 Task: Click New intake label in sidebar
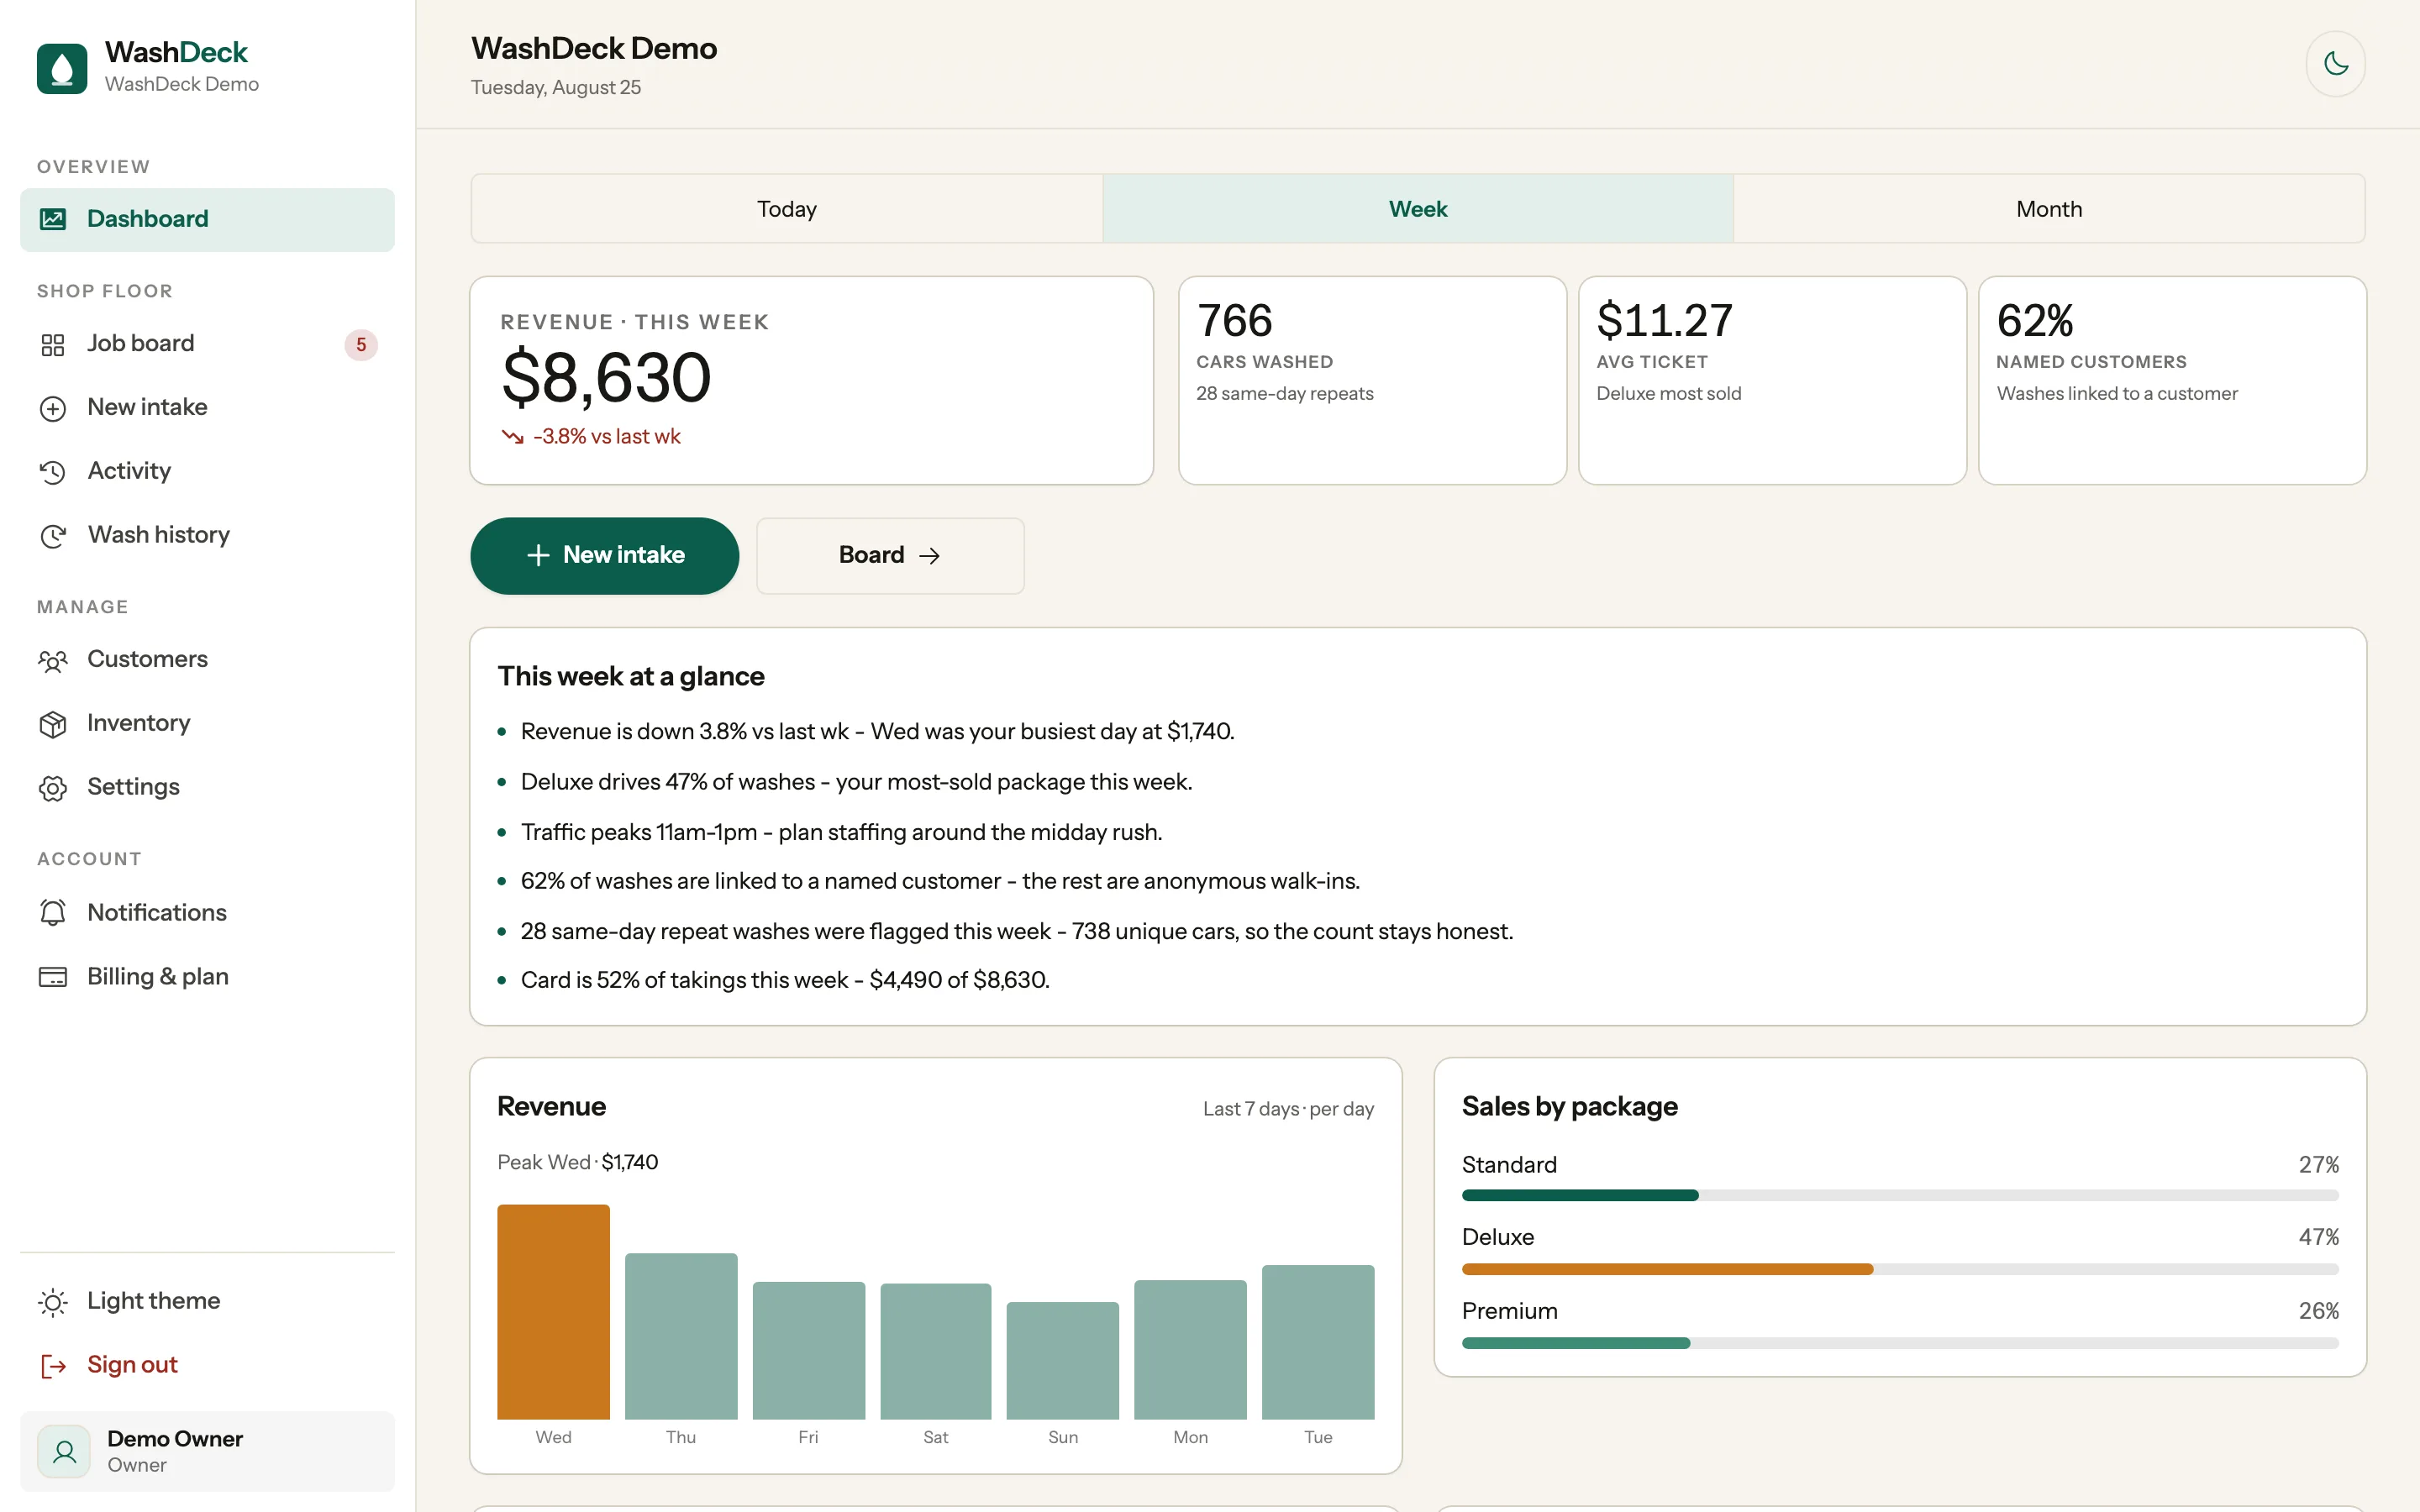coord(147,407)
